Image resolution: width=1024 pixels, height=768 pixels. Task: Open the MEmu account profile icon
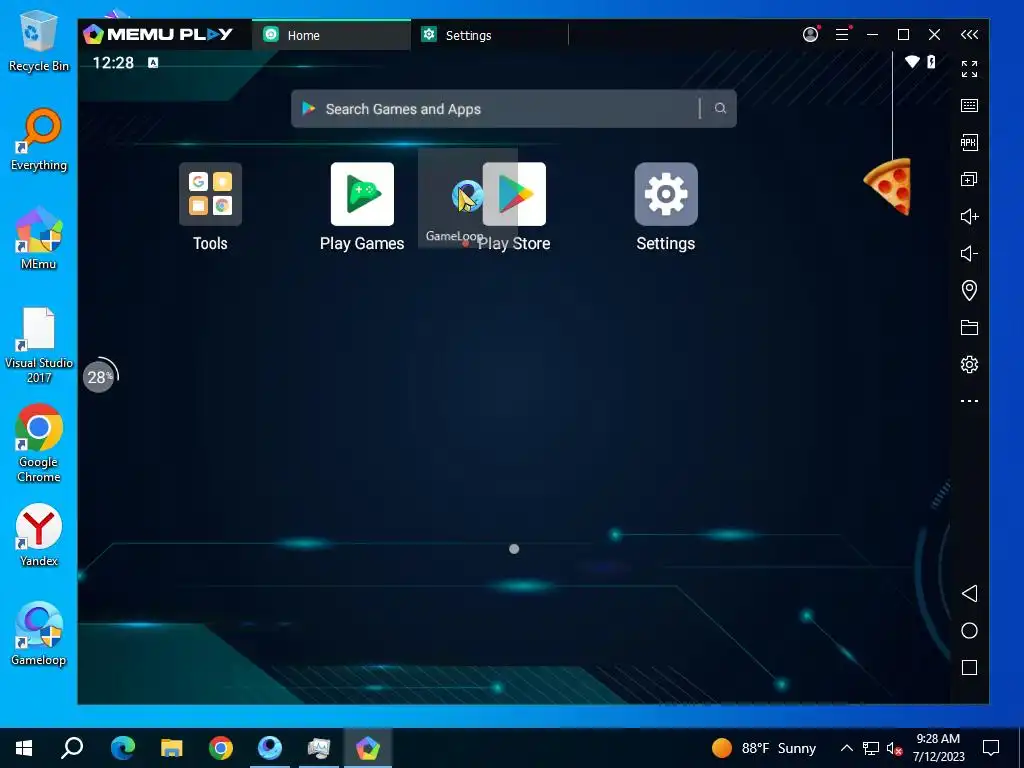click(x=810, y=35)
